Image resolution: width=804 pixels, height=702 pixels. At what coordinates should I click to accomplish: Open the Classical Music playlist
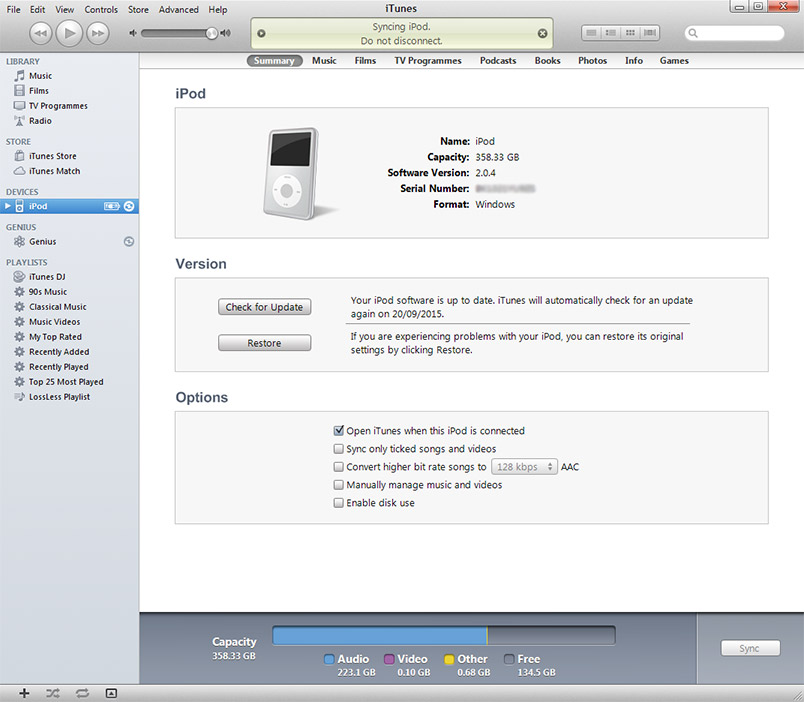click(x=69, y=307)
